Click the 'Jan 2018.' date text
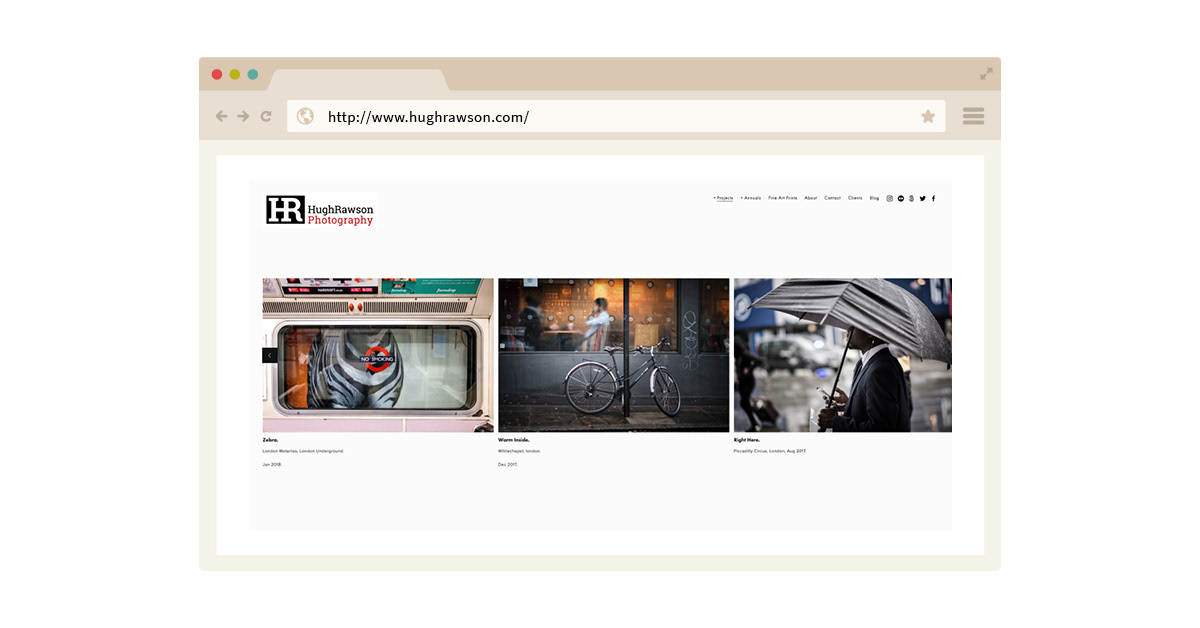 pos(272,464)
